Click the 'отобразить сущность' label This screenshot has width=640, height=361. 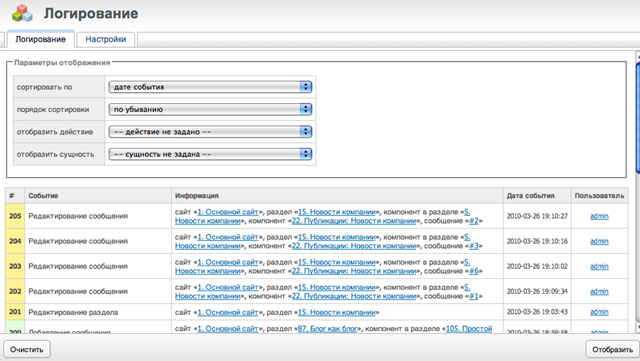click(56, 154)
